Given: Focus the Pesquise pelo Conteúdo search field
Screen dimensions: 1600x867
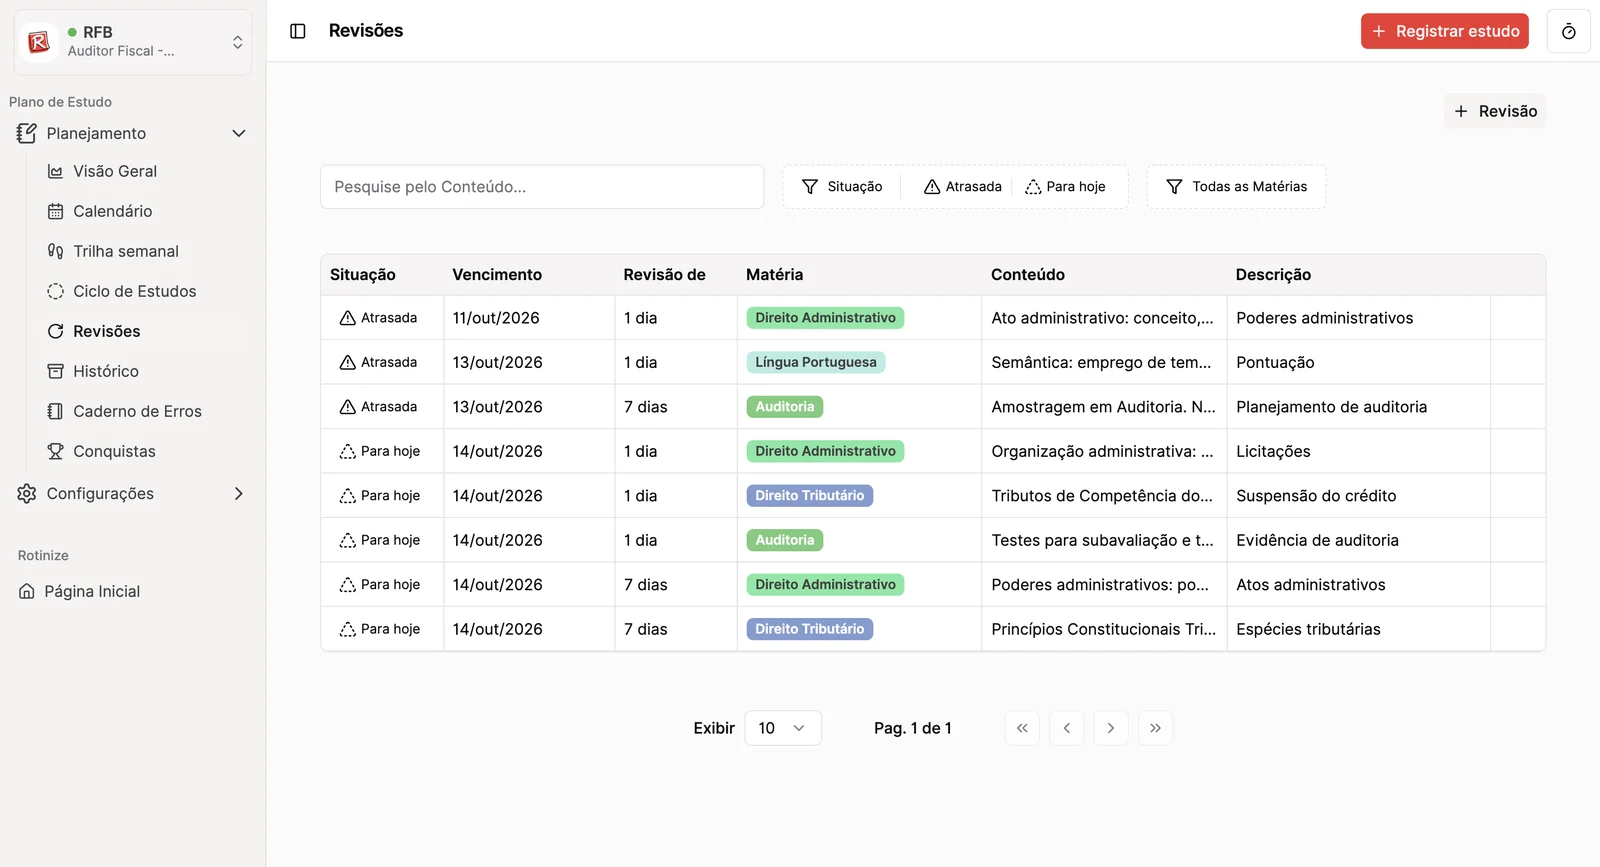Looking at the screenshot, I should (x=542, y=187).
